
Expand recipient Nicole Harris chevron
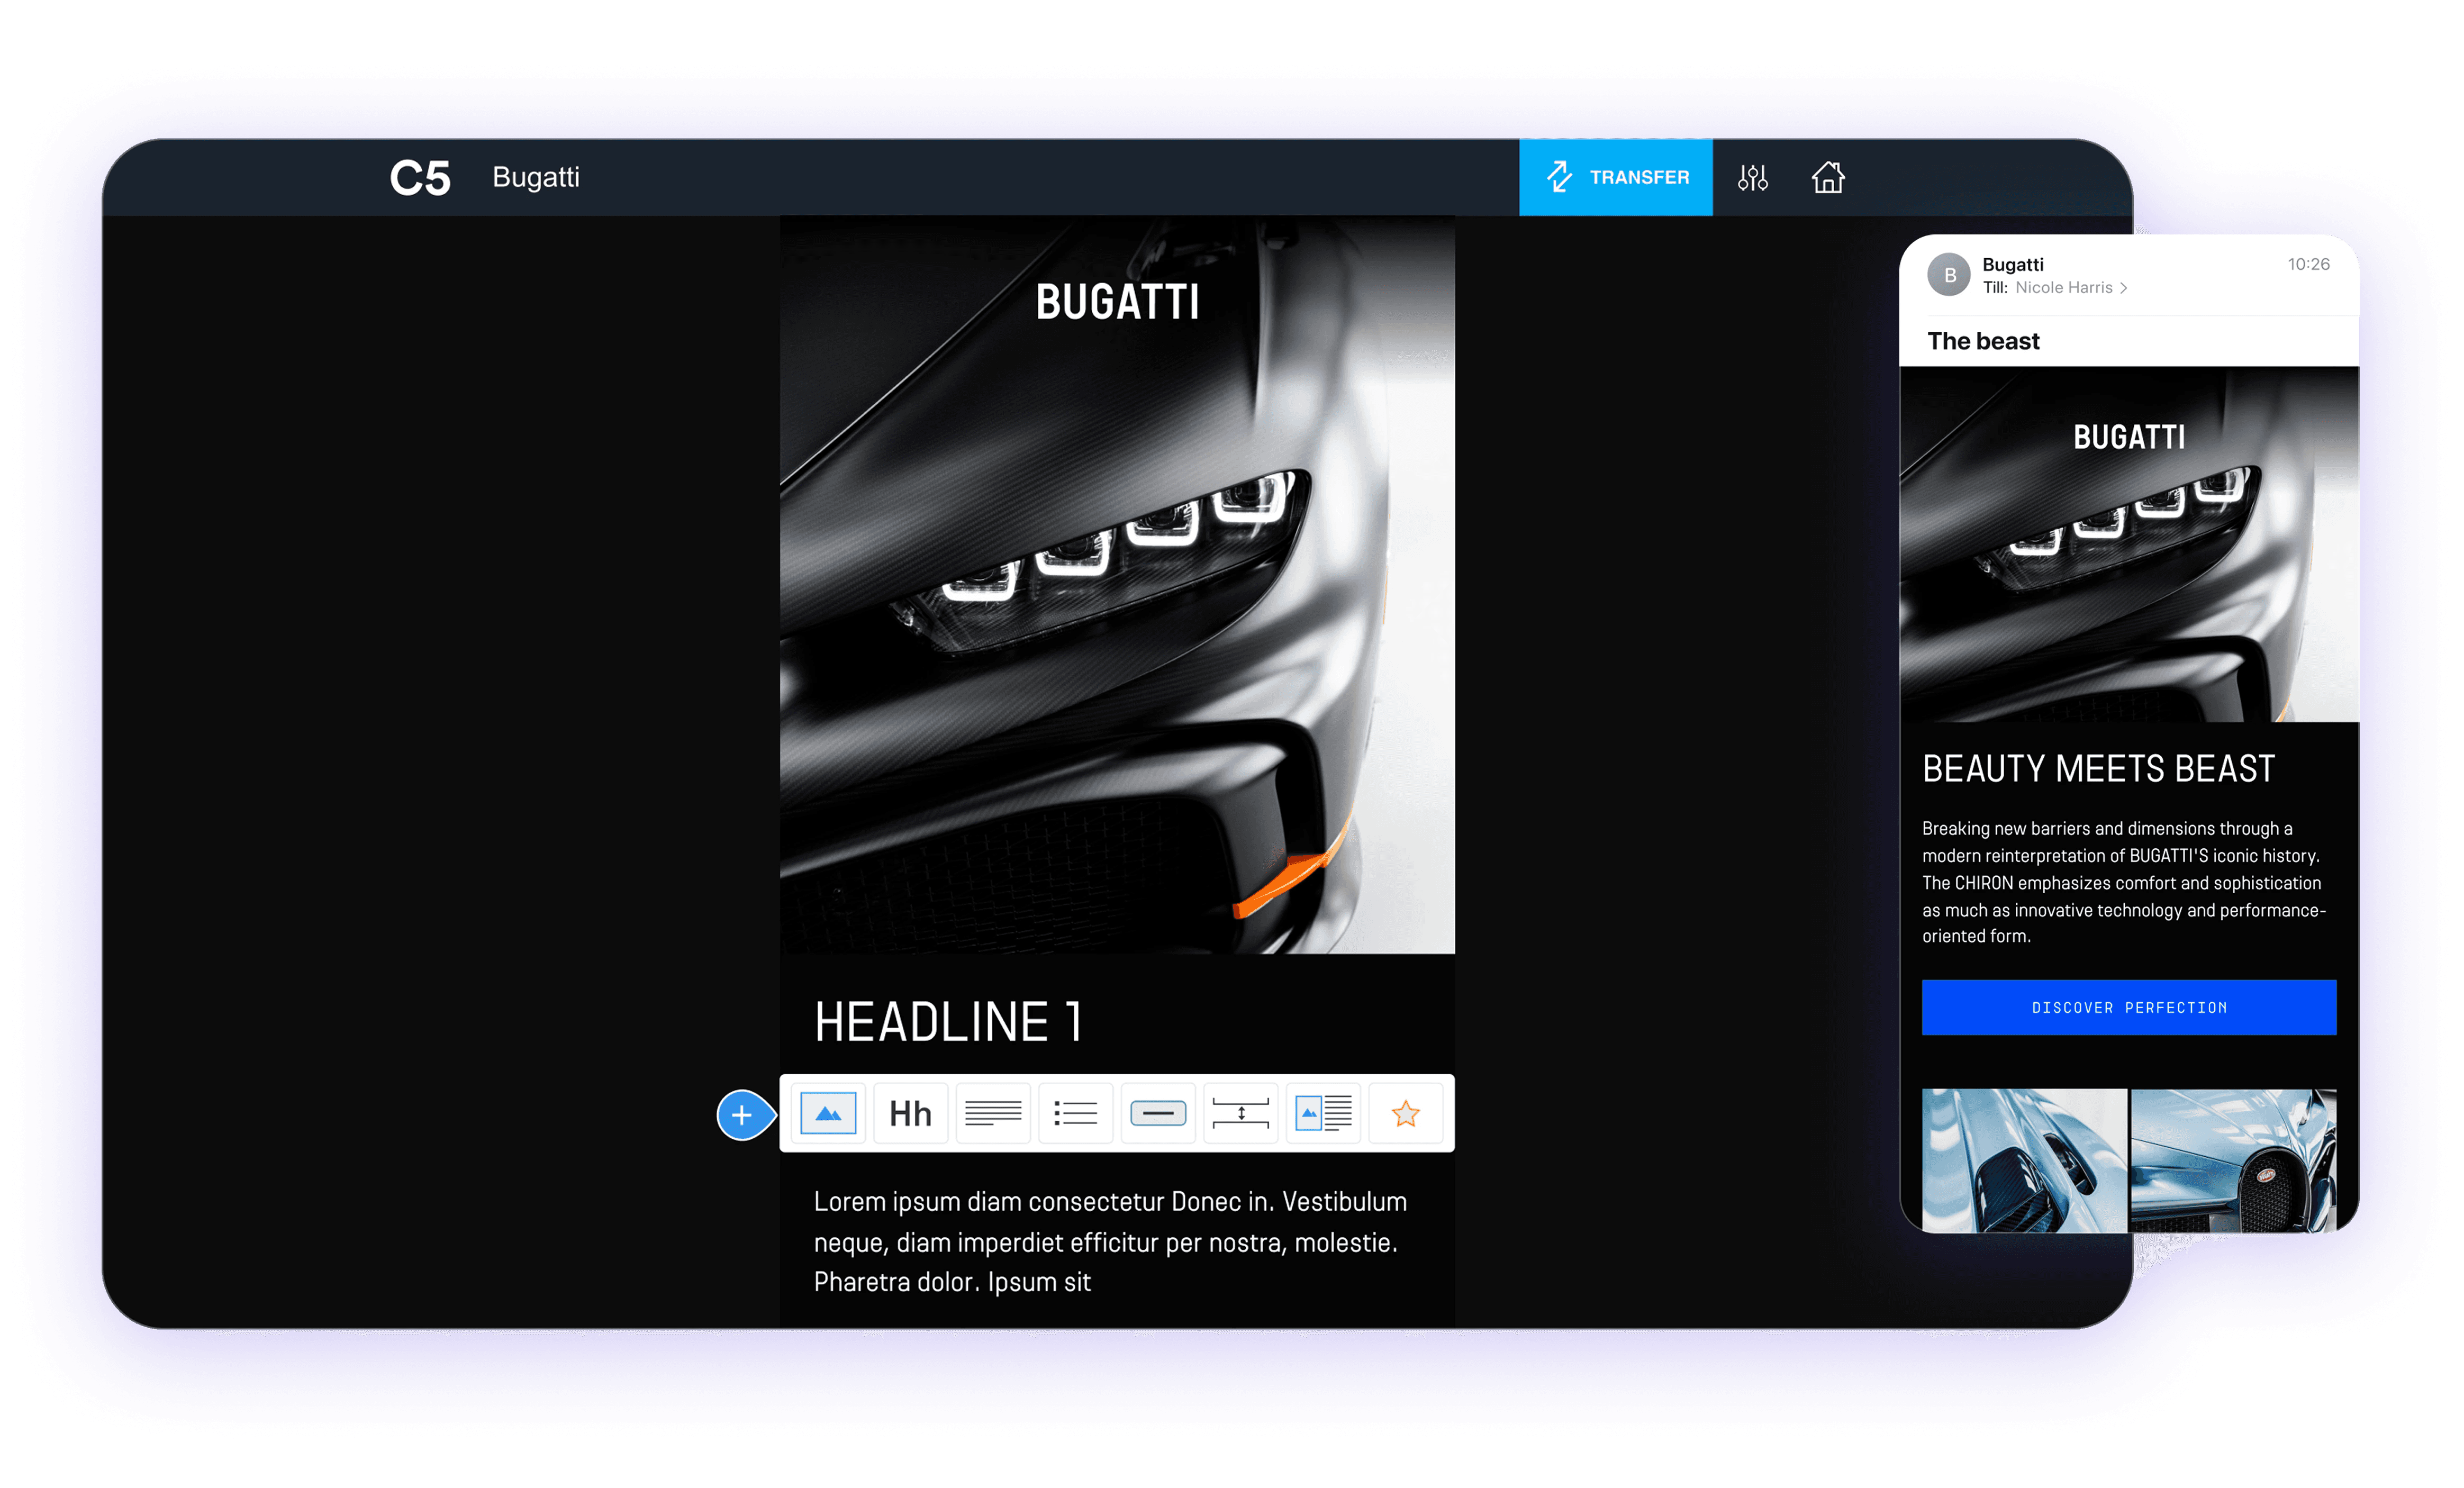coord(2124,288)
